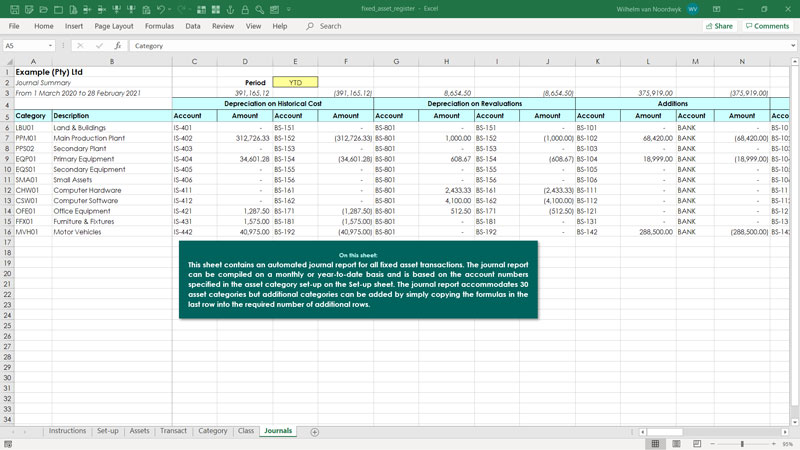The width and height of the screenshot is (800, 450).
Task: Open the Name Box dropdown arrow
Action: (x=50, y=46)
